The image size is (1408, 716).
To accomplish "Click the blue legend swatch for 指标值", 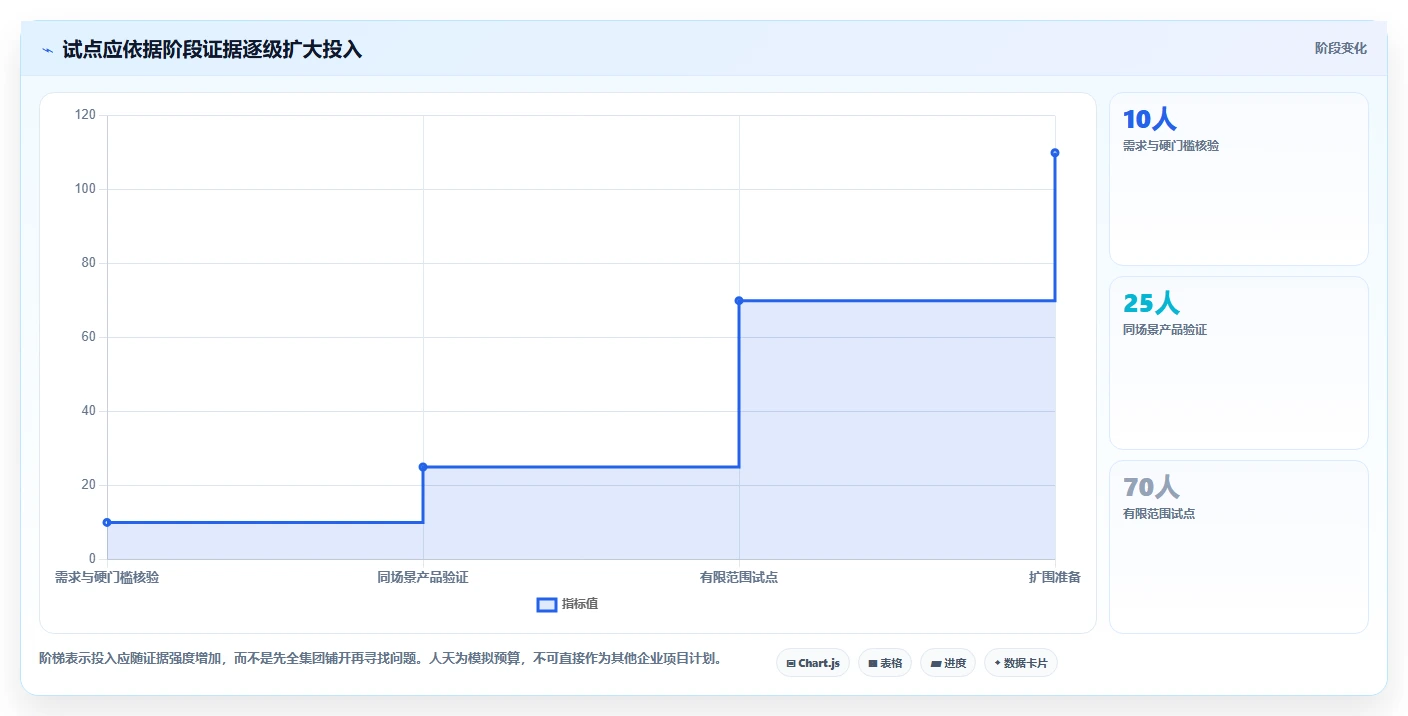I will click(x=547, y=604).
